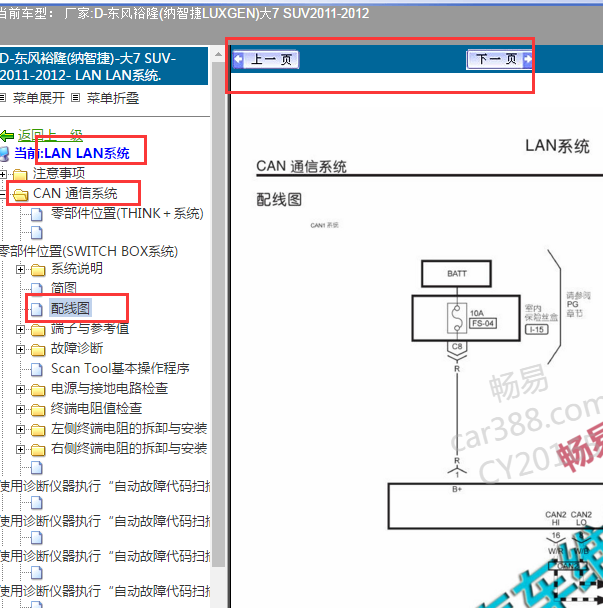This screenshot has width=603, height=608.
Task: Click the 电源与接地电路检查 folder icon
Action: point(38,390)
